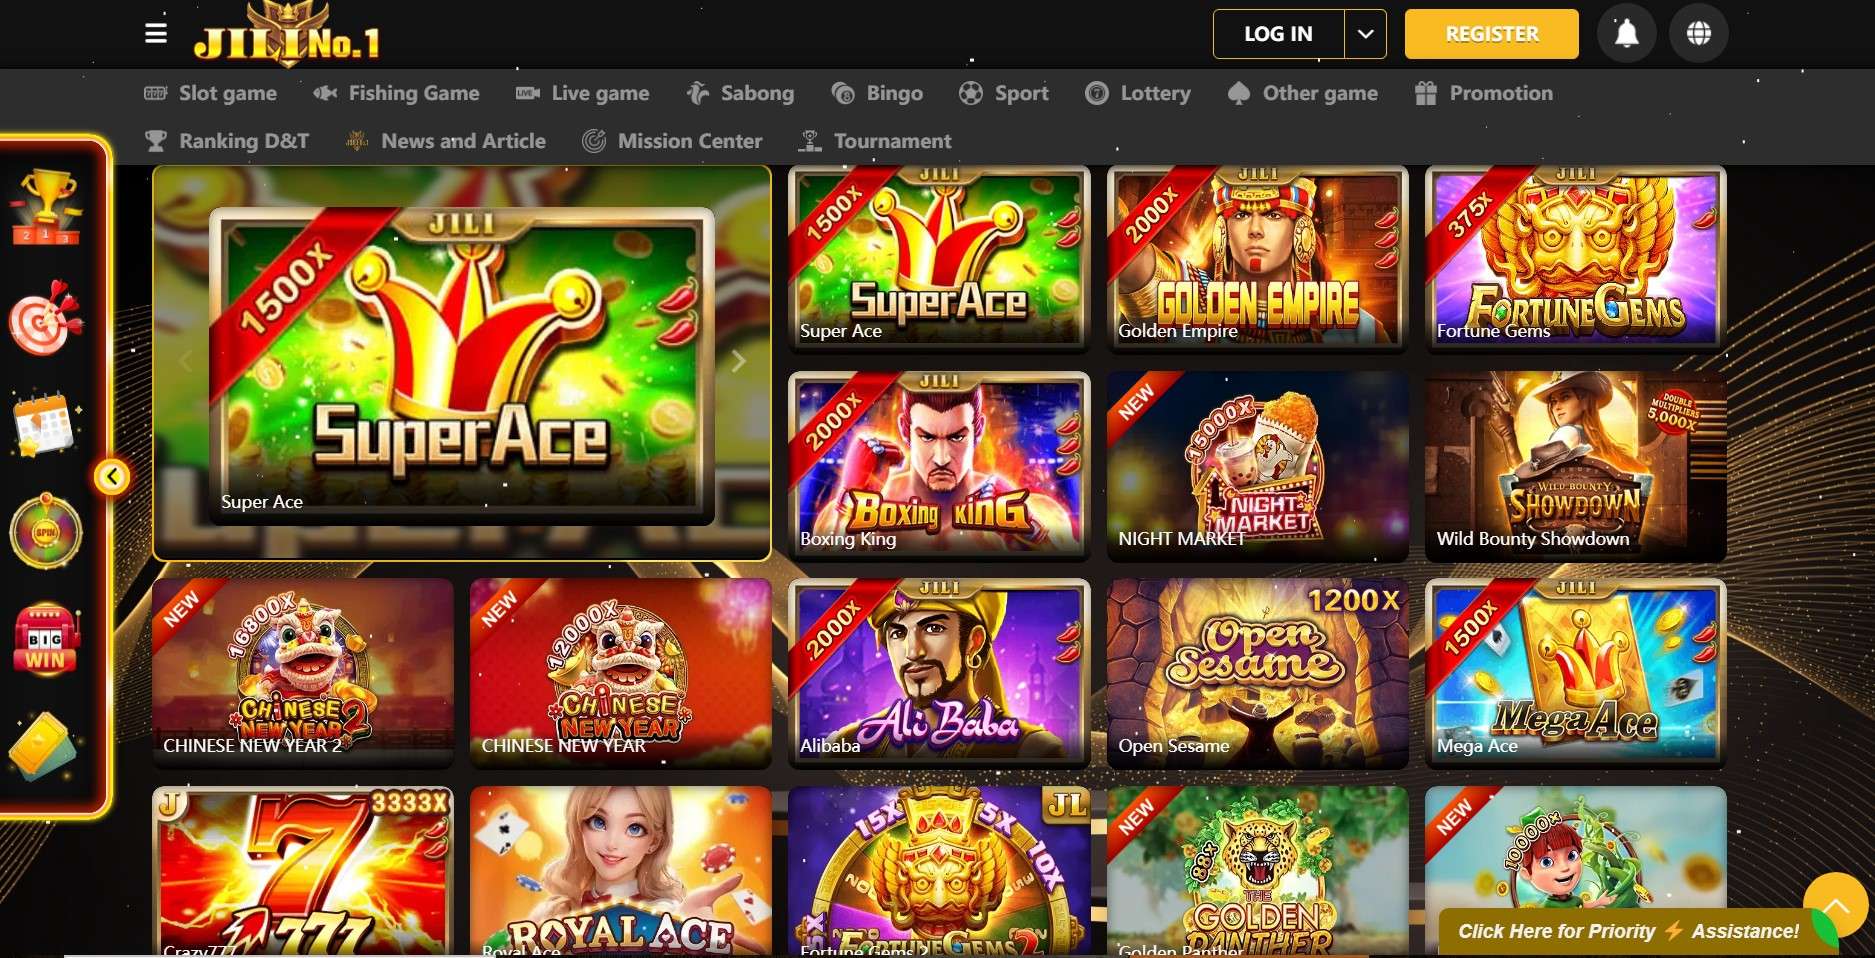Open the NIGHT MARKET game tile
This screenshot has width=1875, height=958.
(x=1257, y=465)
